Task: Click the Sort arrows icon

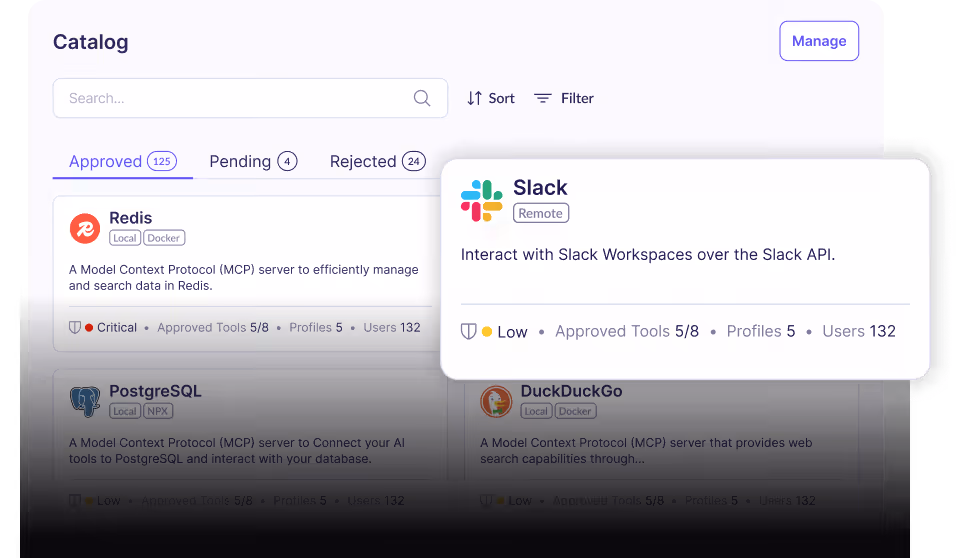Action: coord(474,98)
